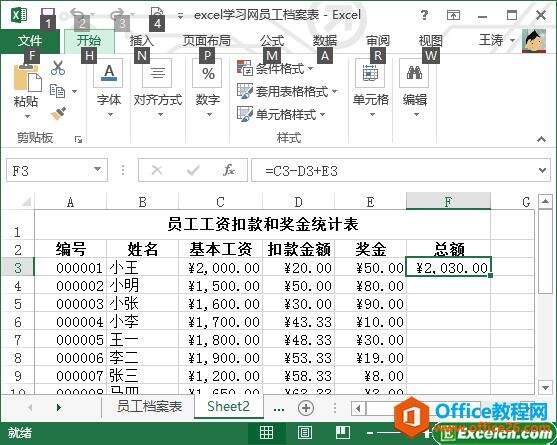
Task: Click the Copy icon in clipboard group
Action: (x=57, y=91)
